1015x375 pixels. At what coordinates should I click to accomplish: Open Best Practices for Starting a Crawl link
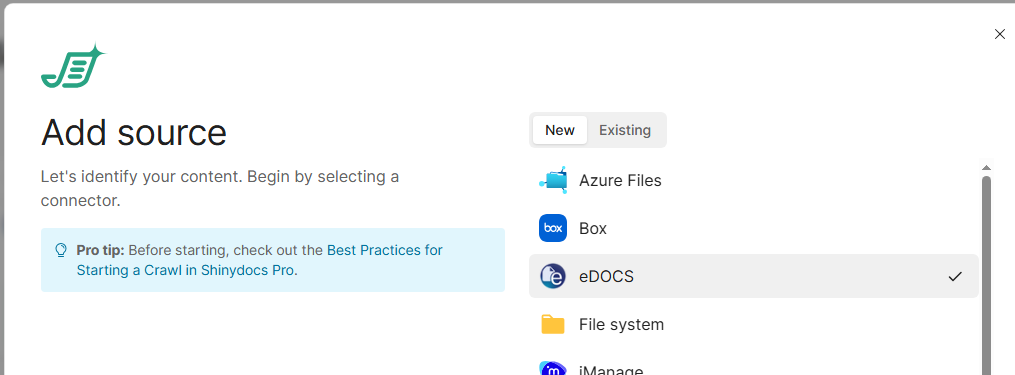tap(260, 260)
